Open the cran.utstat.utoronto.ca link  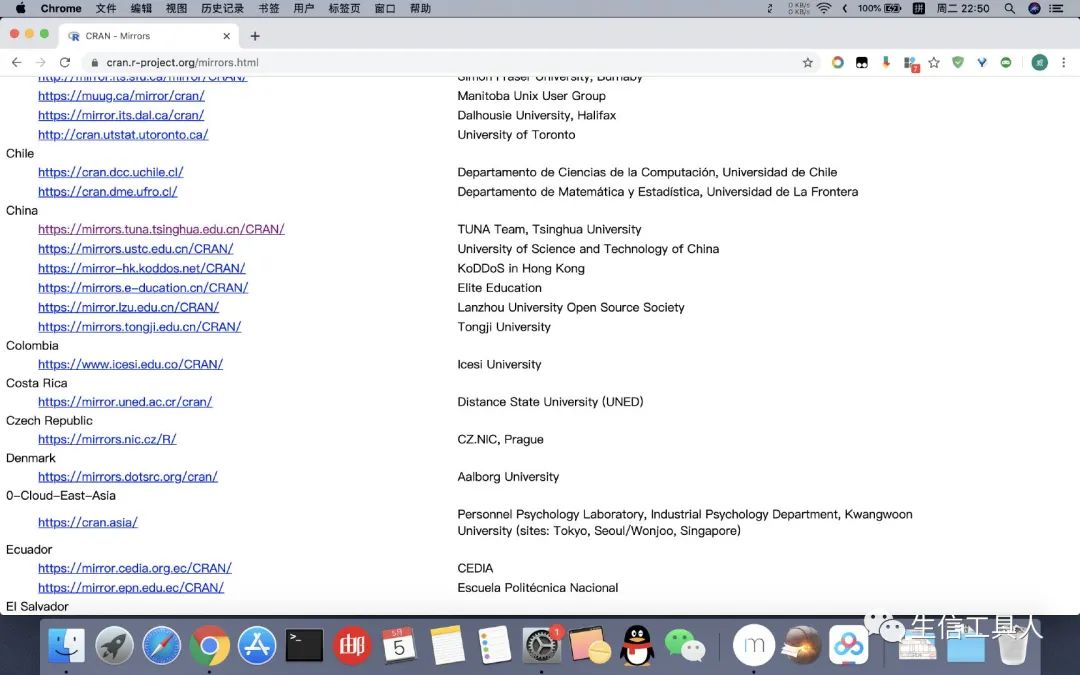click(x=123, y=135)
